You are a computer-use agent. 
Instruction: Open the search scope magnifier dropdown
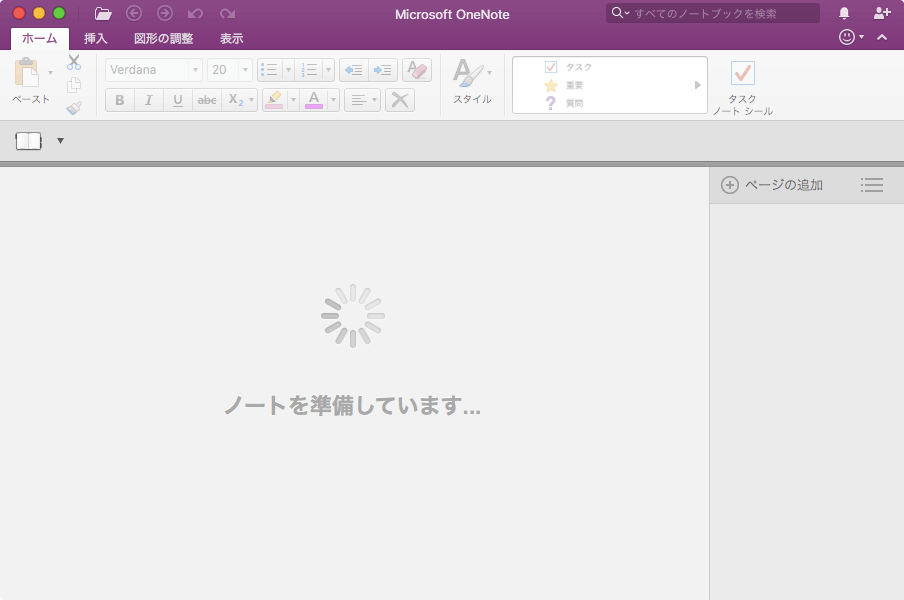[620, 13]
